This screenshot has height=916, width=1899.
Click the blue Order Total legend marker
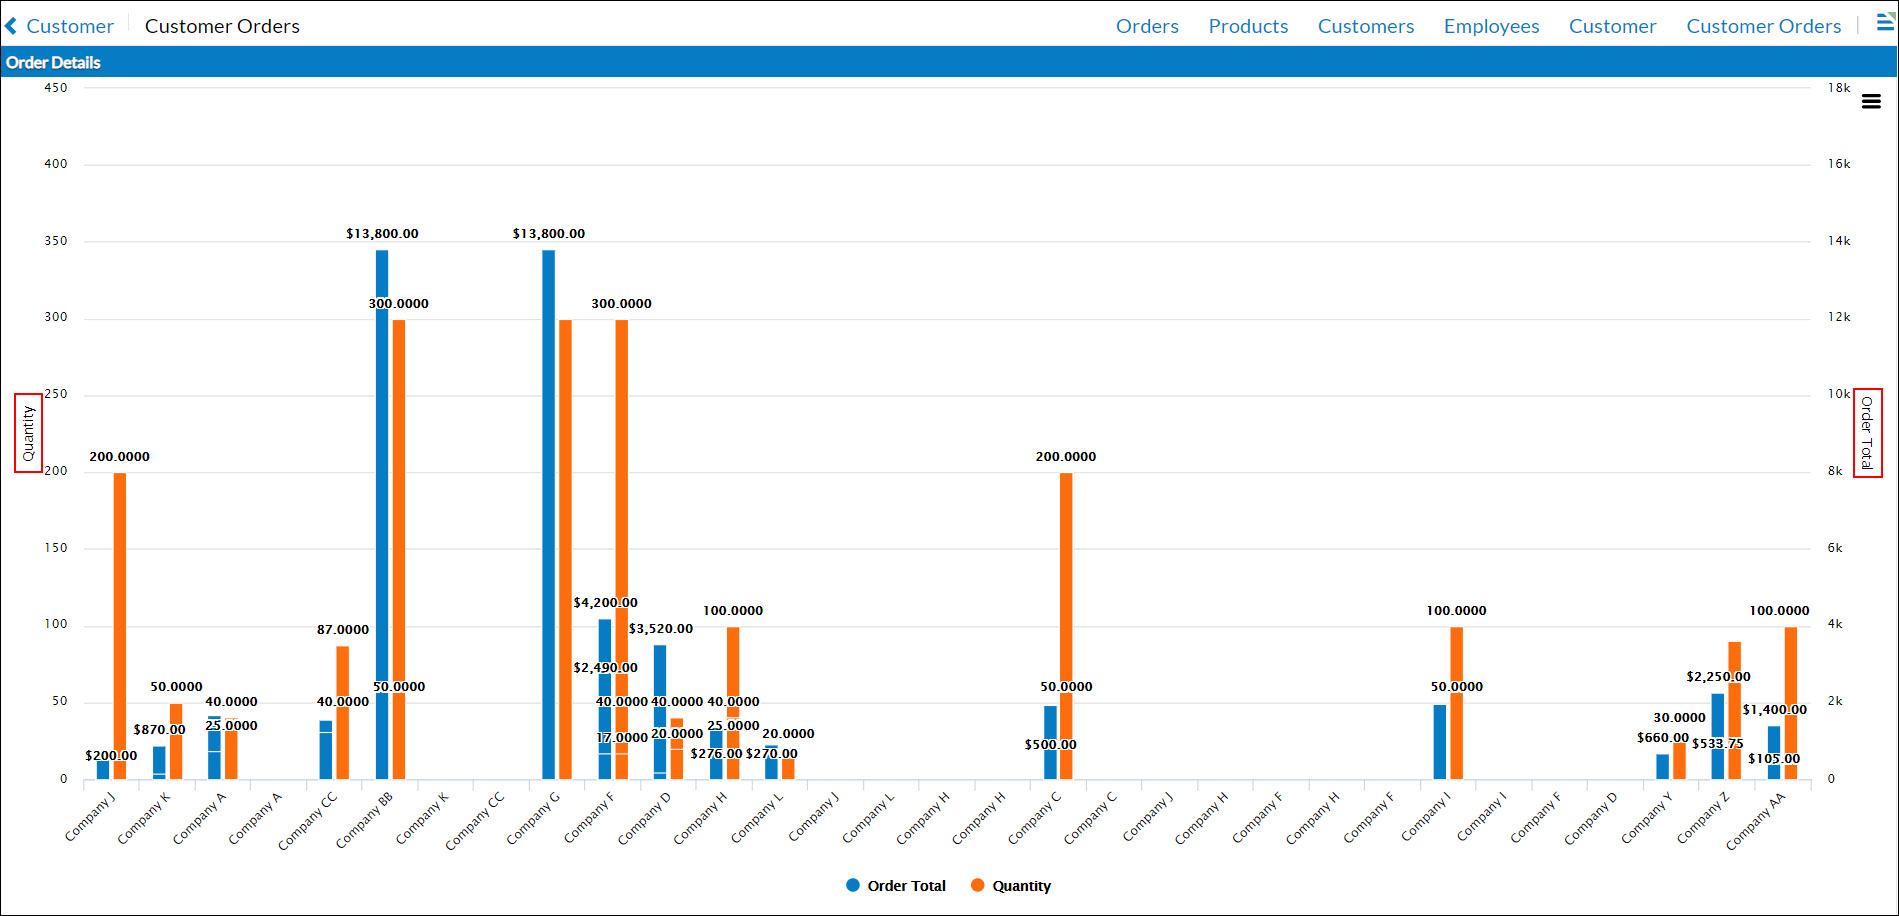[851, 885]
